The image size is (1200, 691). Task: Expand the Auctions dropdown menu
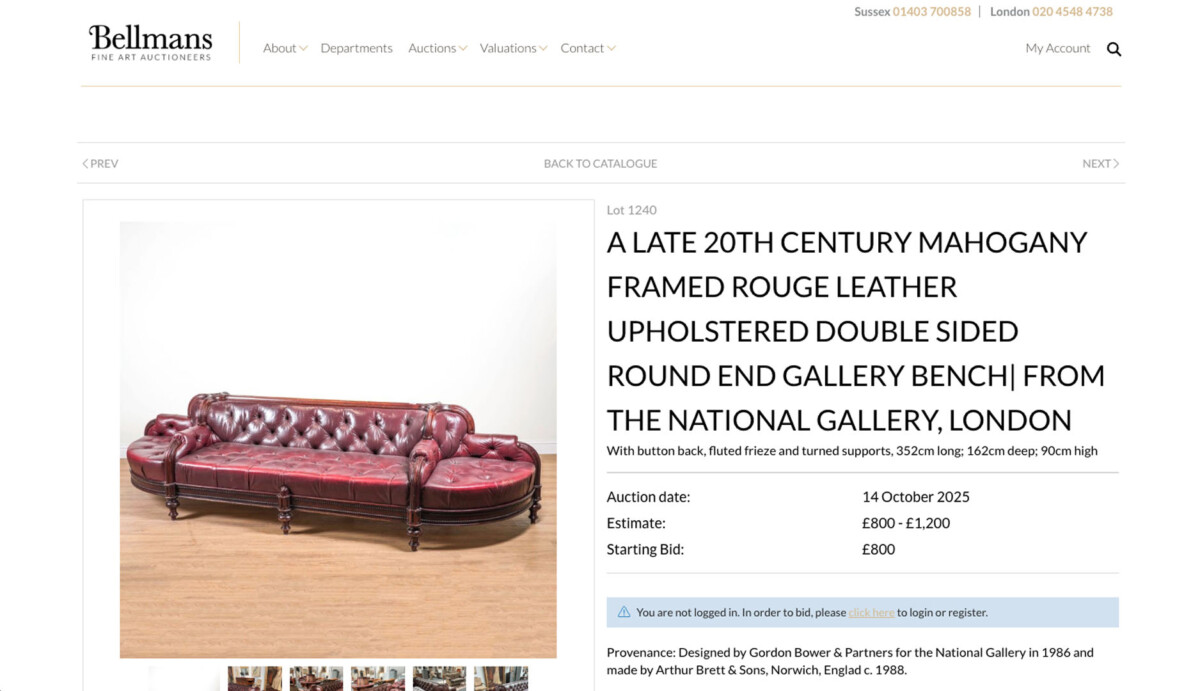pos(437,48)
